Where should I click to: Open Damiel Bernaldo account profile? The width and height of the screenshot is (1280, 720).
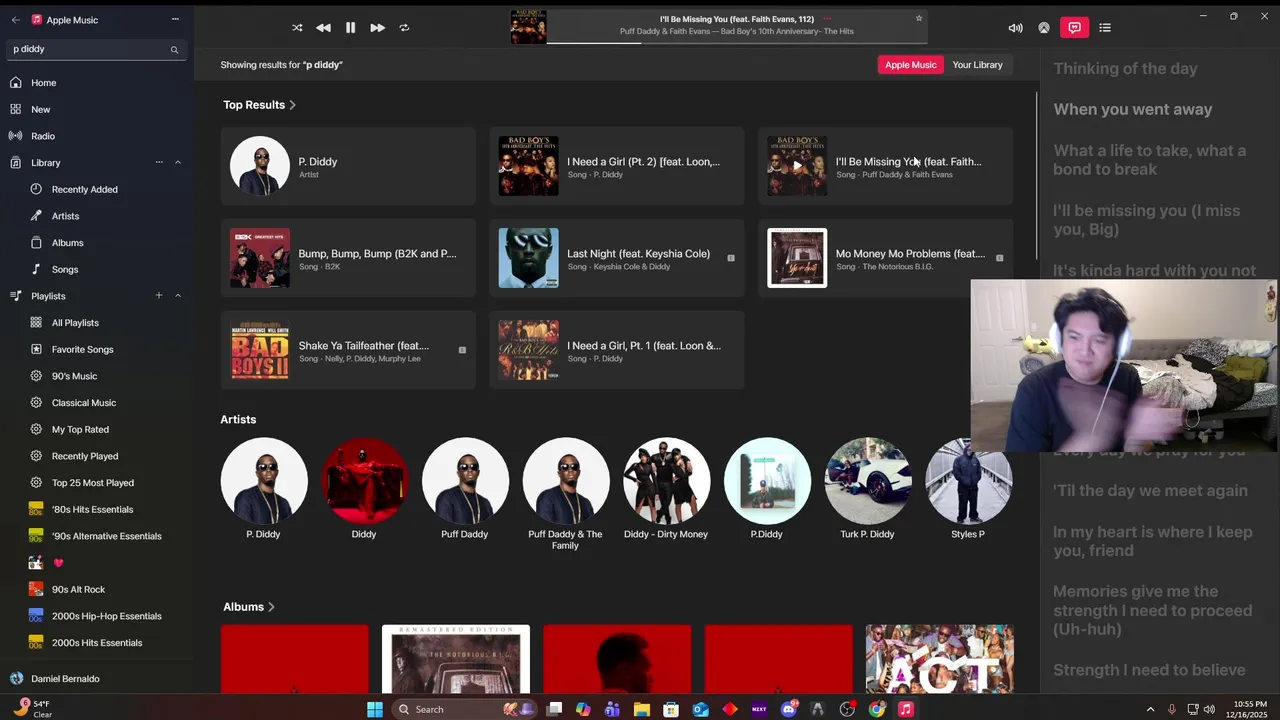coord(96,678)
